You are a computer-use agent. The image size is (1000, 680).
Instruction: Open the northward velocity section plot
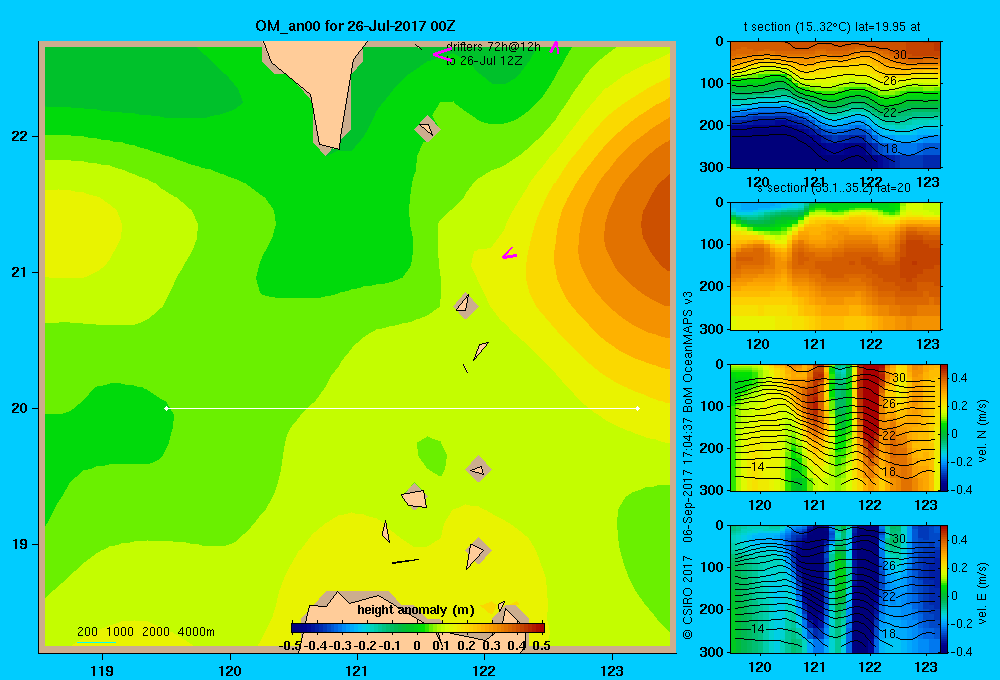(835, 427)
